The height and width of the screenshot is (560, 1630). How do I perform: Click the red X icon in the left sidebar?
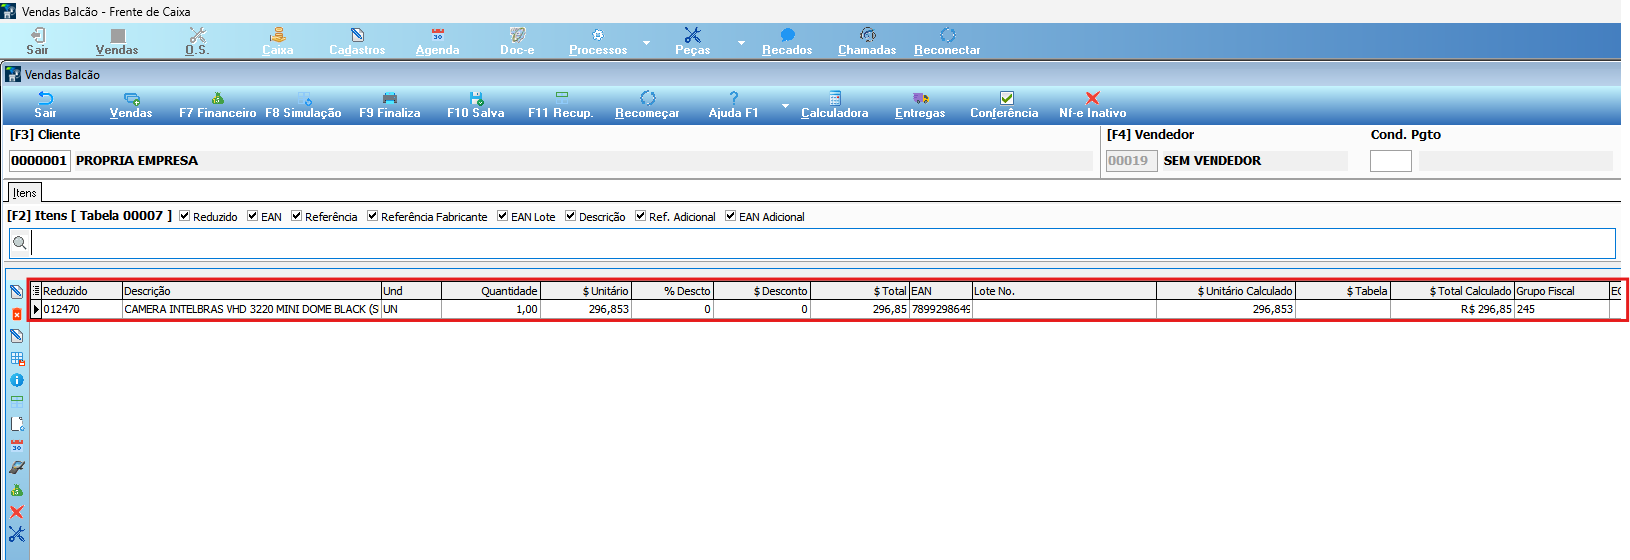click(16, 512)
